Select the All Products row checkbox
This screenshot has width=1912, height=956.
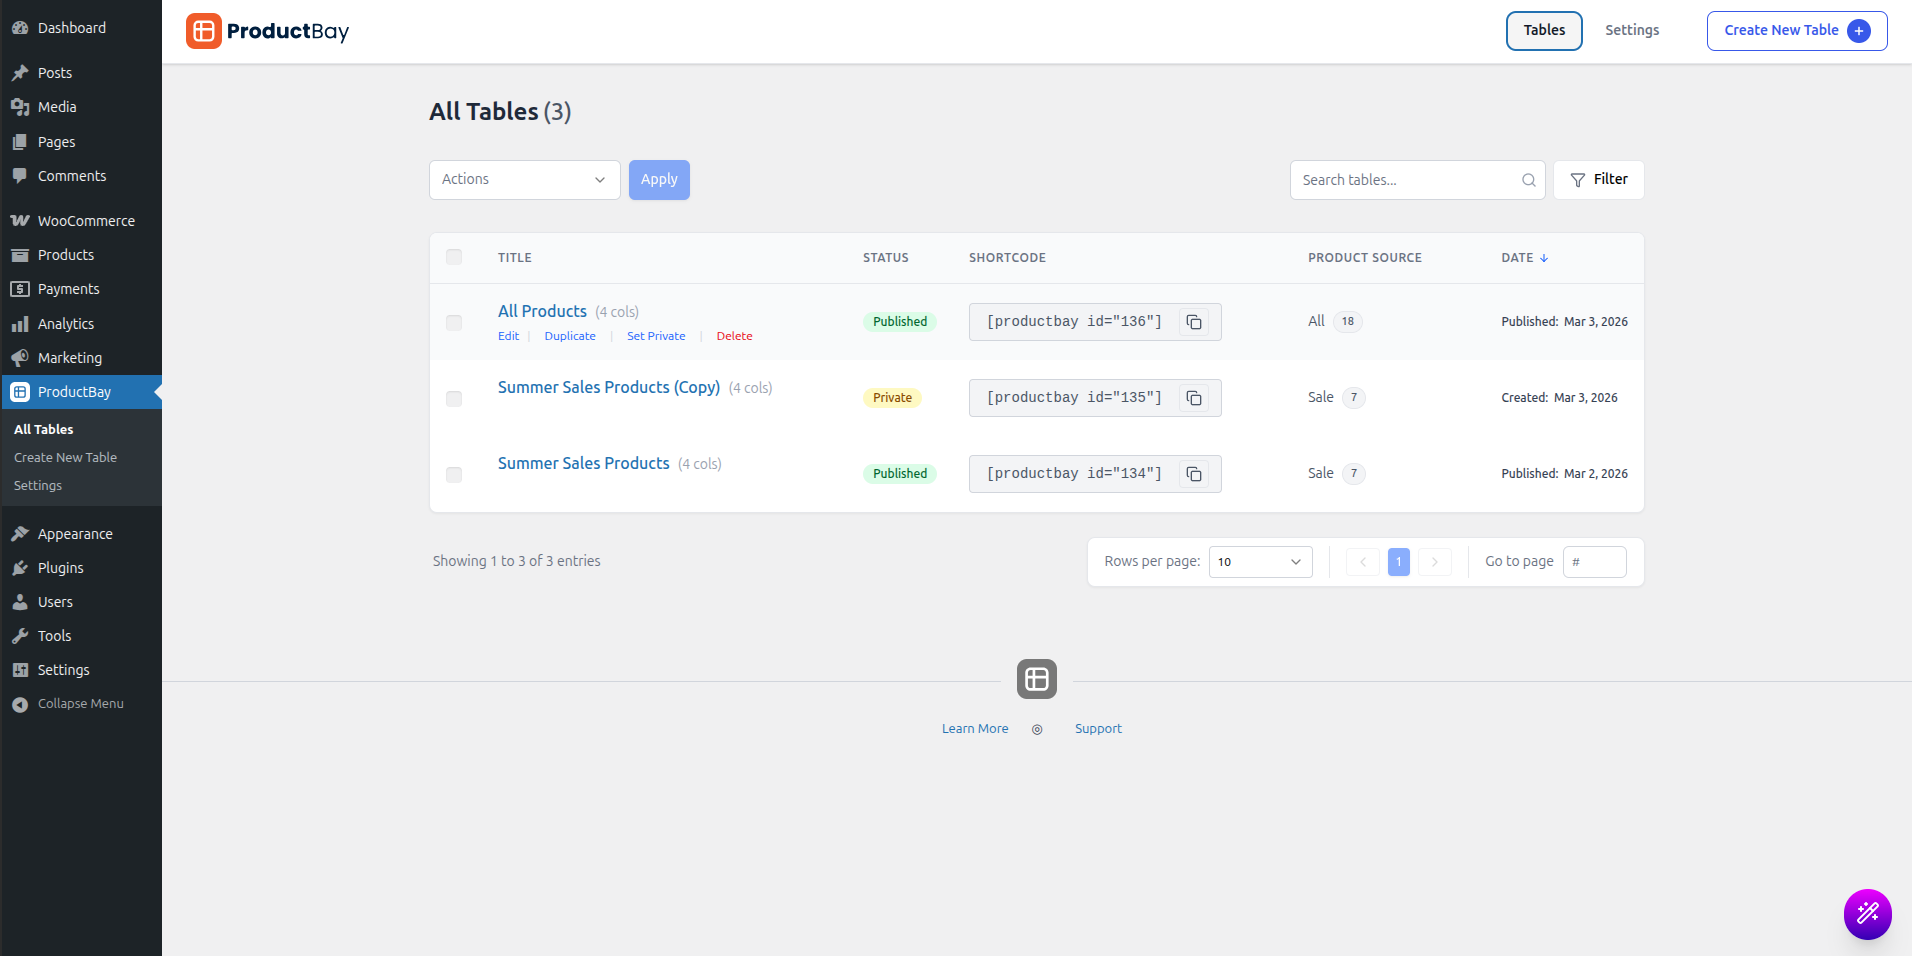(x=454, y=322)
